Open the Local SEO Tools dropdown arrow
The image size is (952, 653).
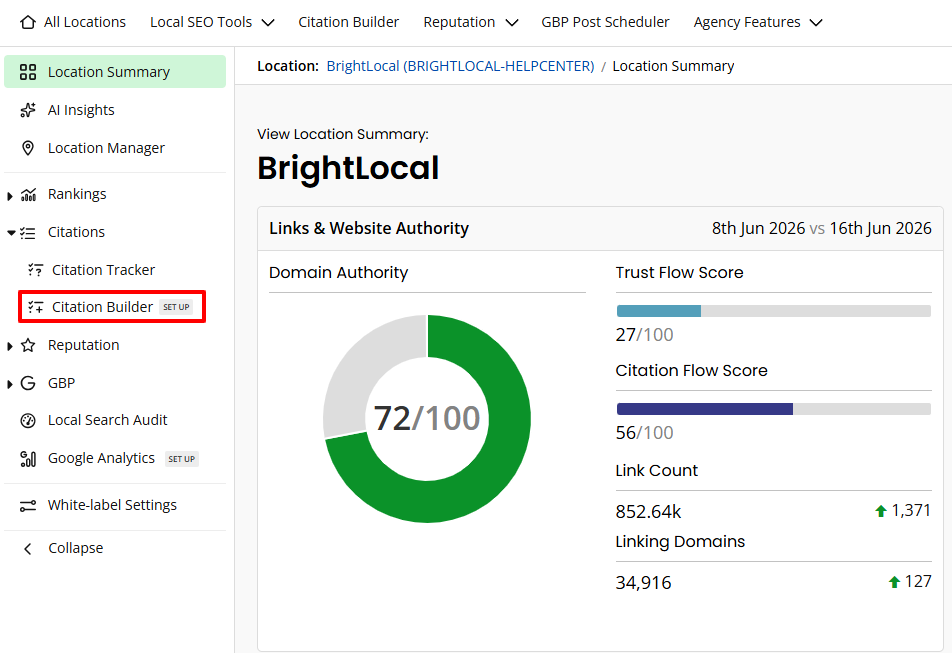(x=268, y=23)
